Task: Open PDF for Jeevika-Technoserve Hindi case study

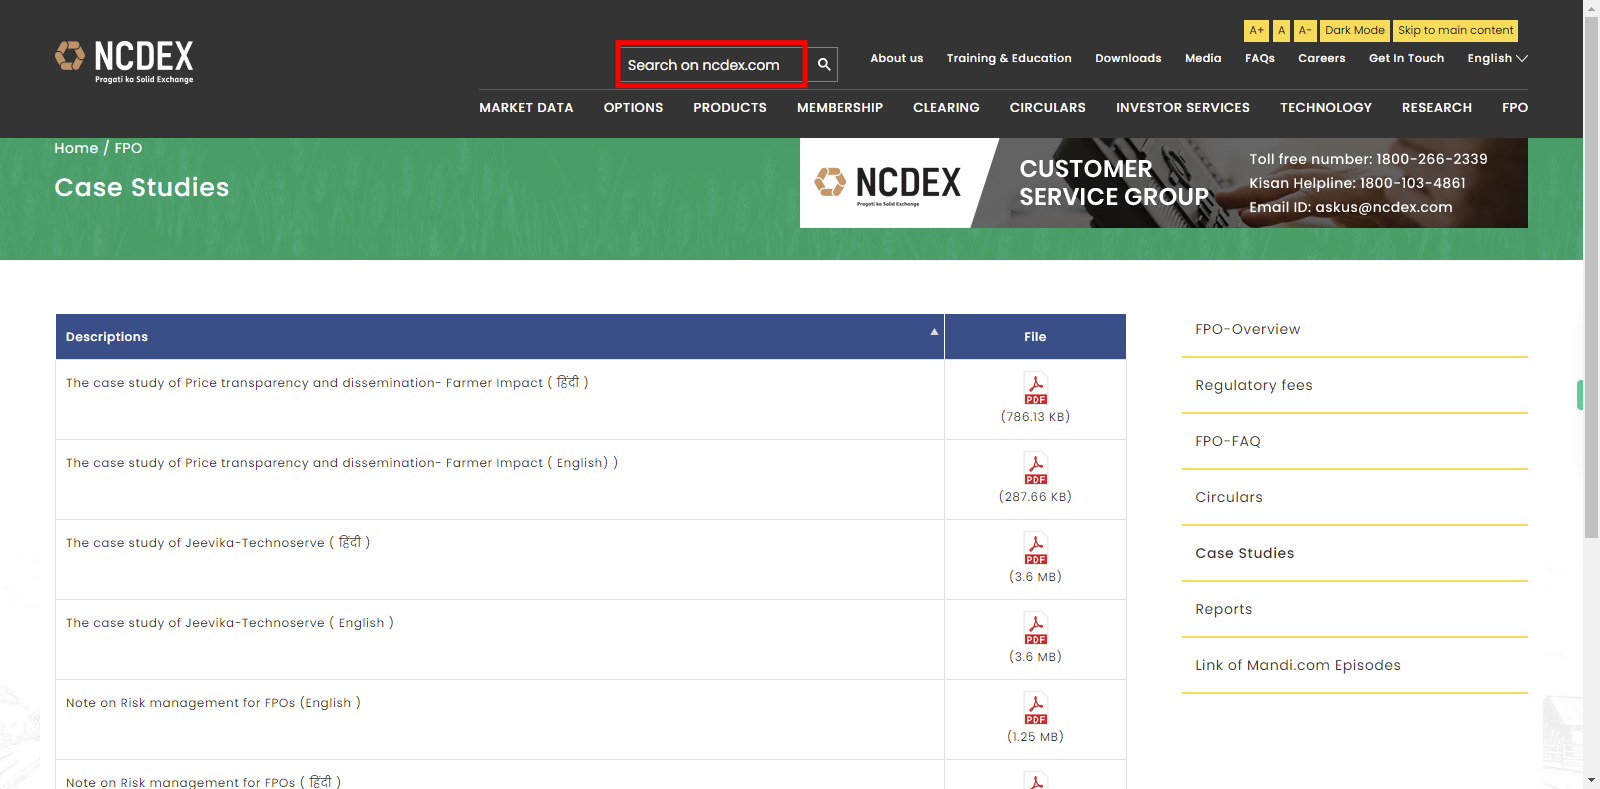Action: tap(1035, 548)
